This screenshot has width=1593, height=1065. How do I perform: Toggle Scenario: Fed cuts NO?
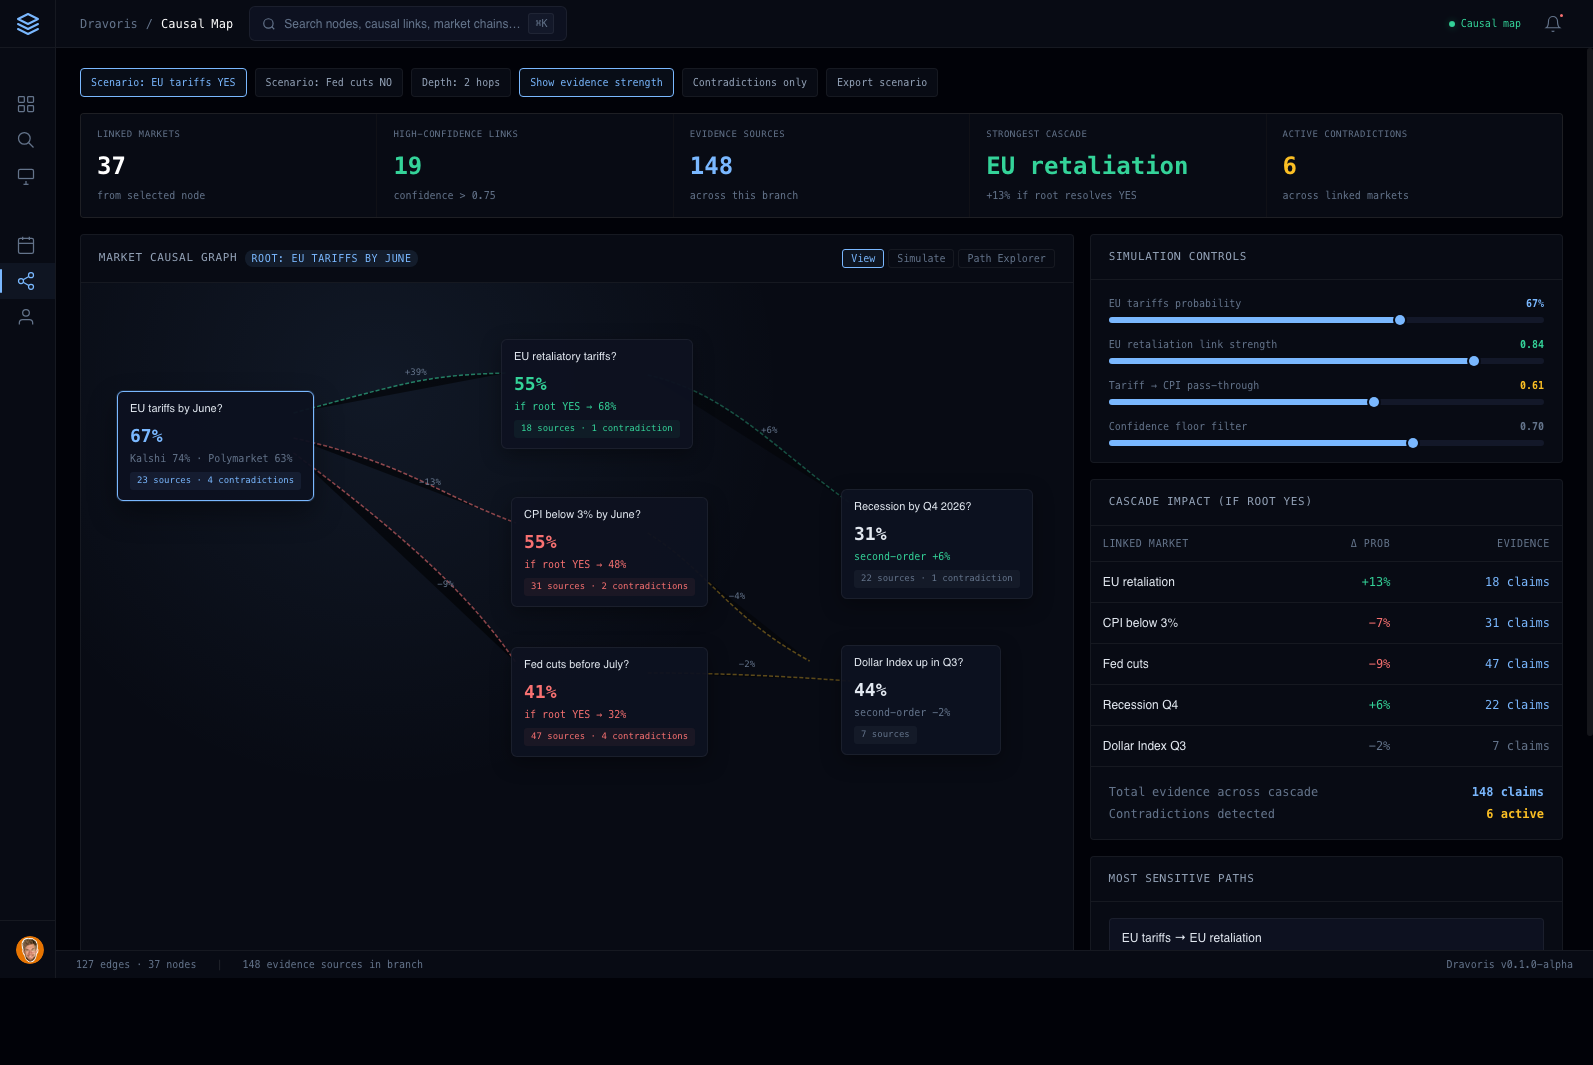pyautogui.click(x=328, y=83)
